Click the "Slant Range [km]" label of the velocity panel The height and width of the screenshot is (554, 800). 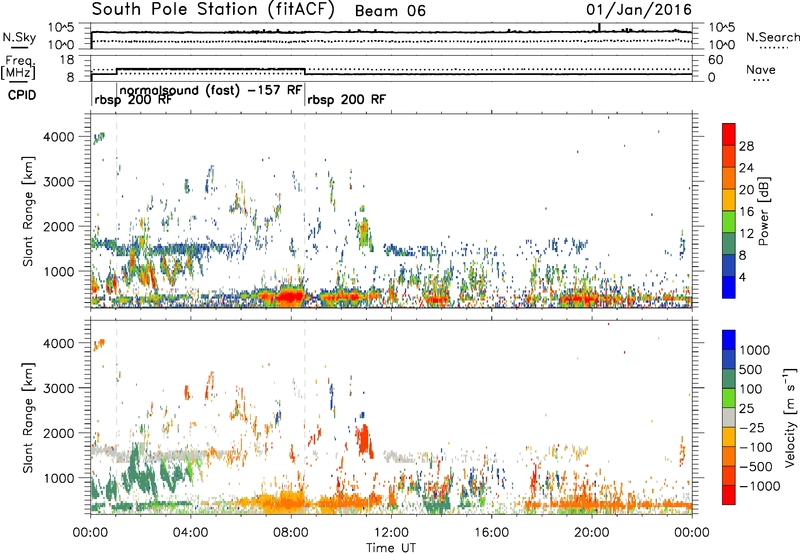tap(28, 417)
